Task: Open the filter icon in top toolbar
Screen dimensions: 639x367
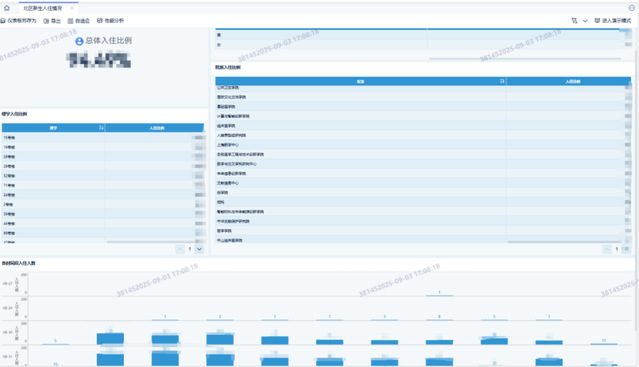Action: pos(574,20)
